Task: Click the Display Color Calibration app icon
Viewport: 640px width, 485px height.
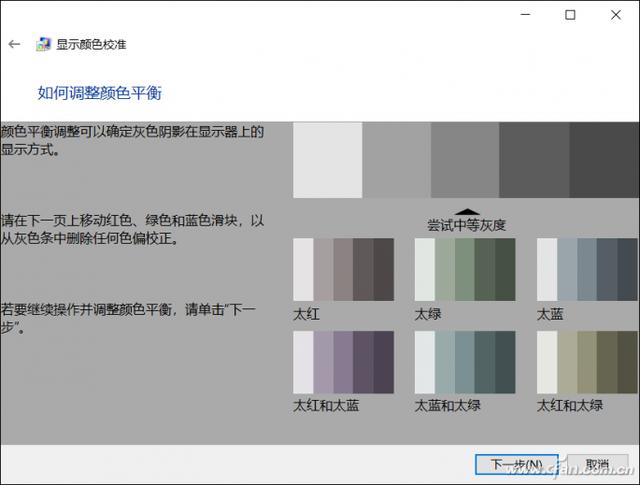Action: [x=44, y=44]
